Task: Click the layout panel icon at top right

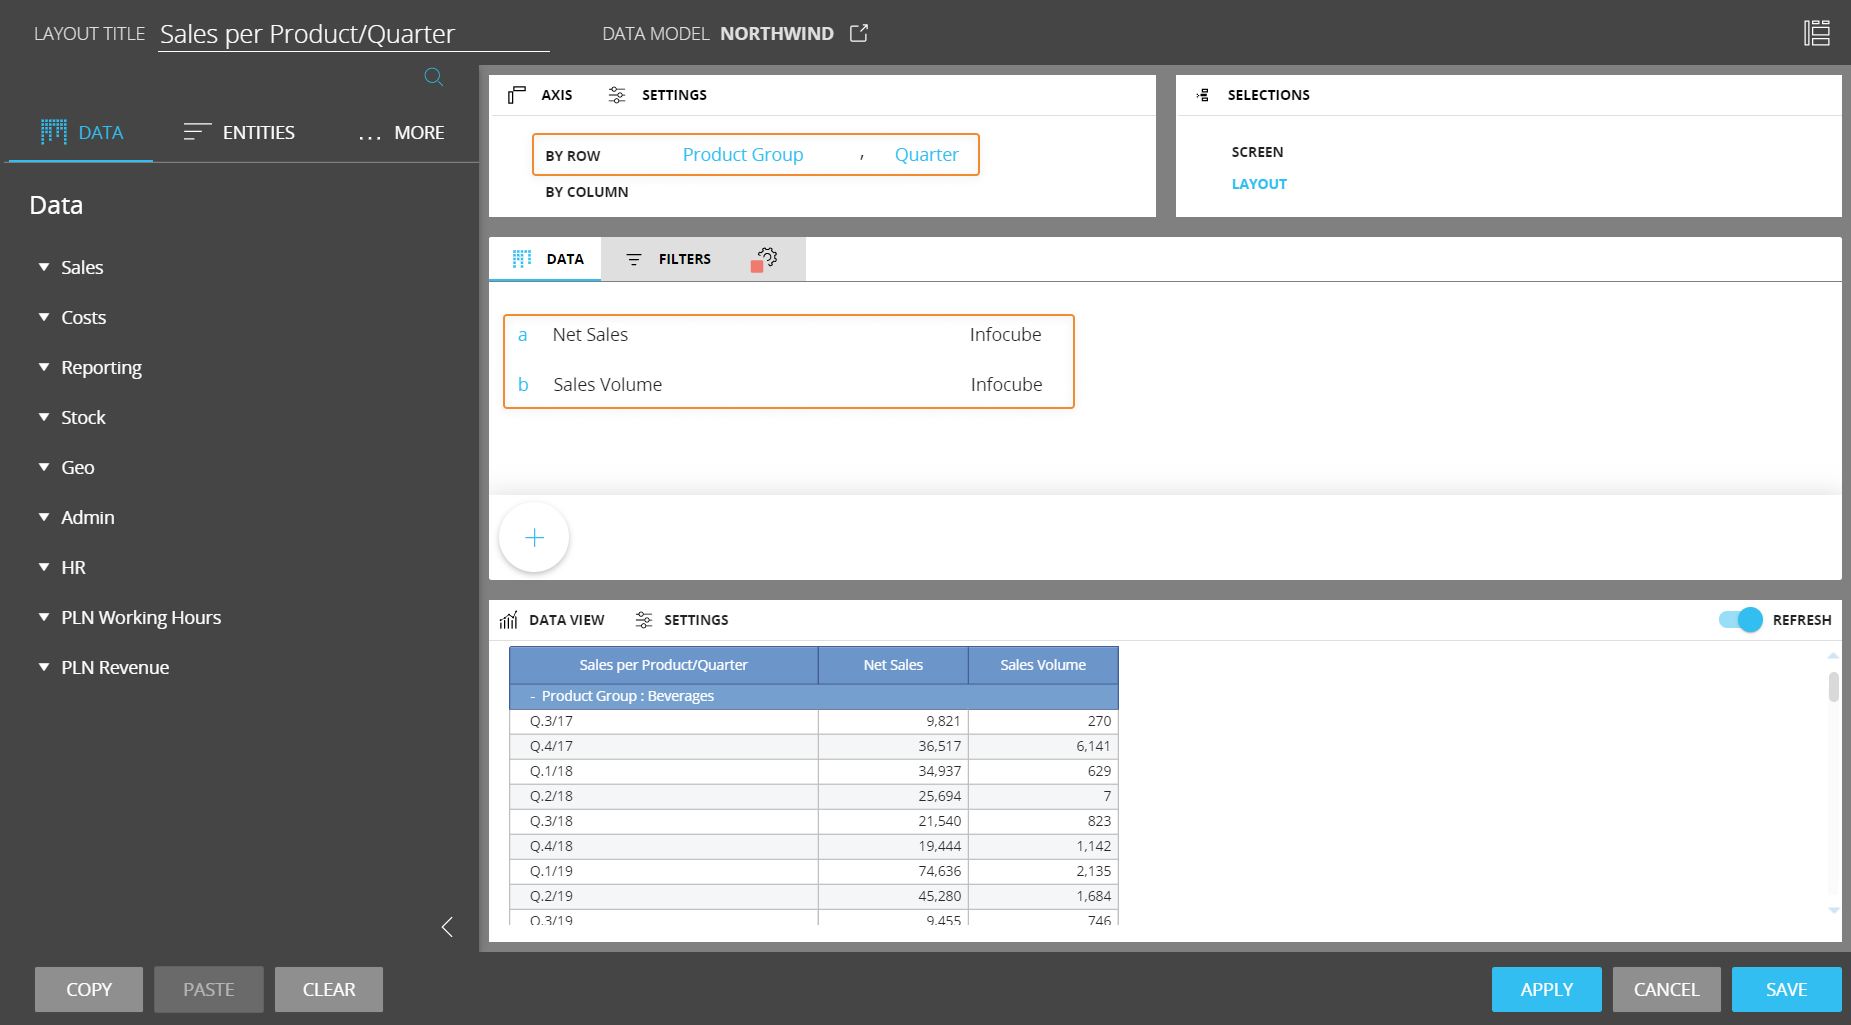Action: [x=1816, y=33]
